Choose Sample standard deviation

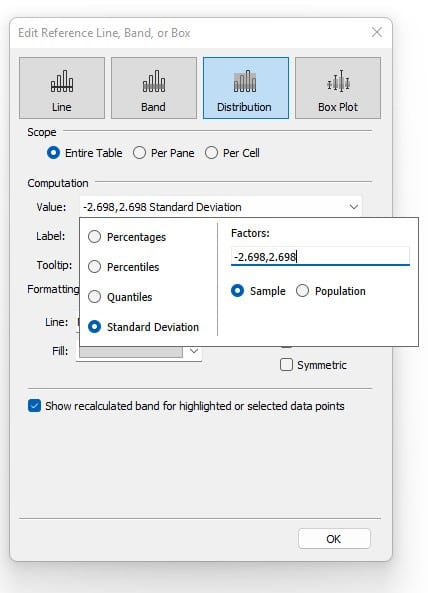(237, 291)
